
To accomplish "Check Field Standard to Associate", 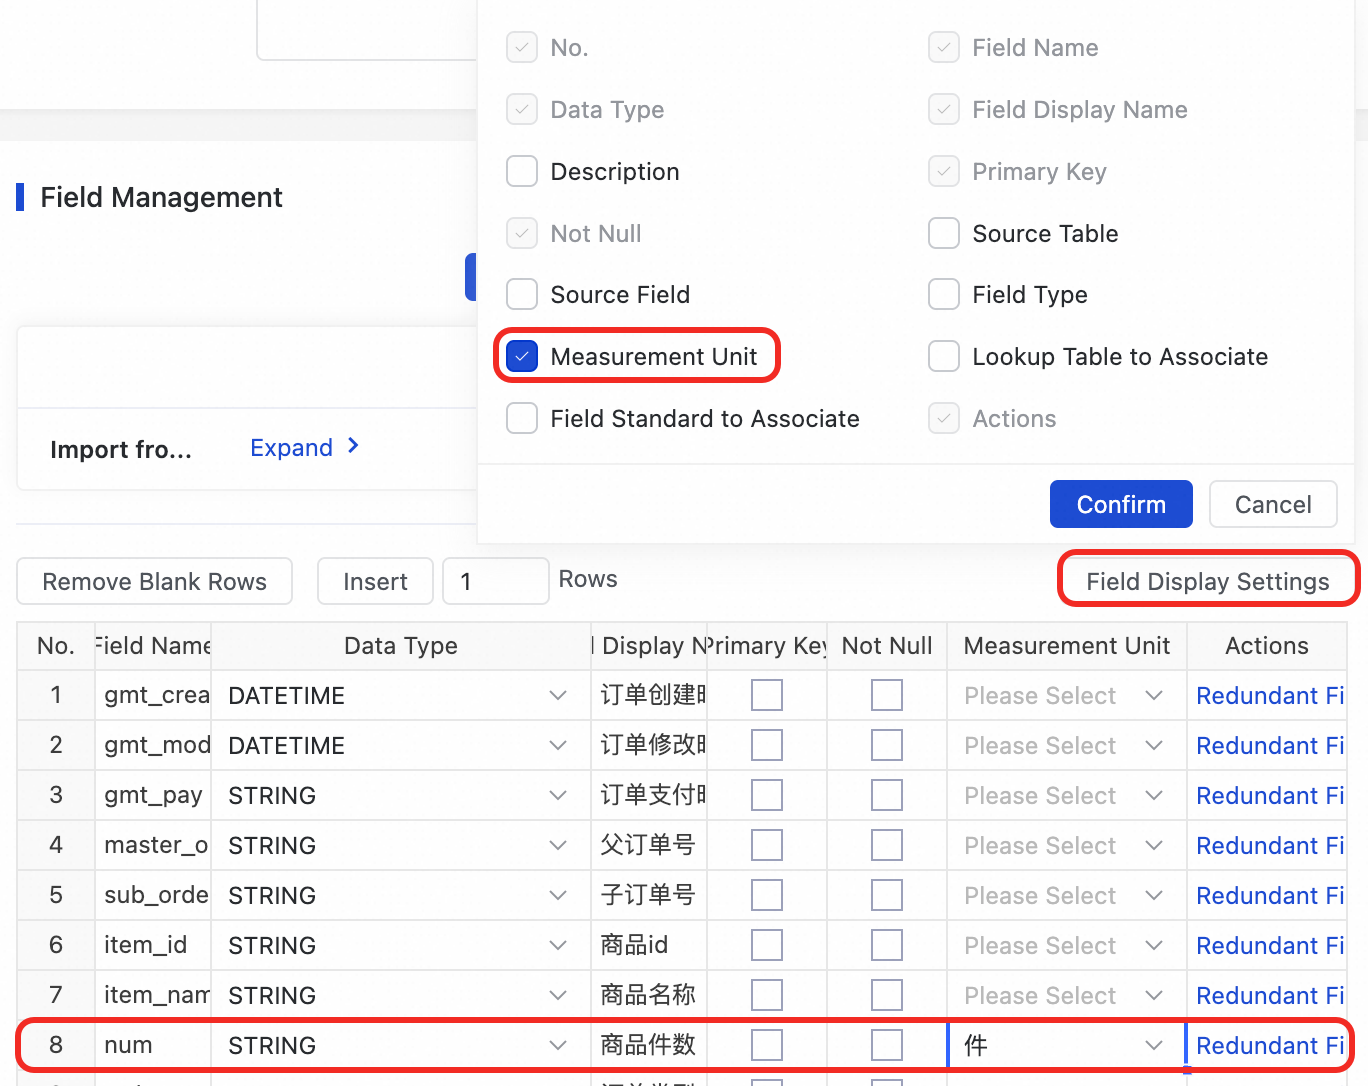I will pos(522,419).
